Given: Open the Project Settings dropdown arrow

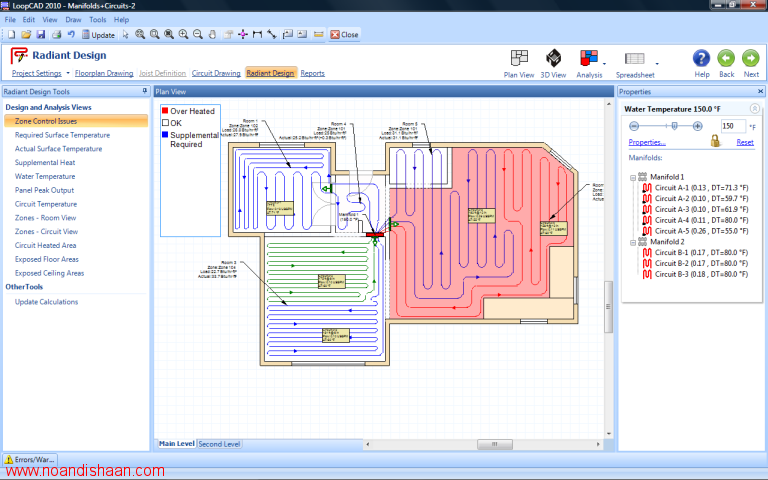Looking at the screenshot, I should [x=68, y=73].
